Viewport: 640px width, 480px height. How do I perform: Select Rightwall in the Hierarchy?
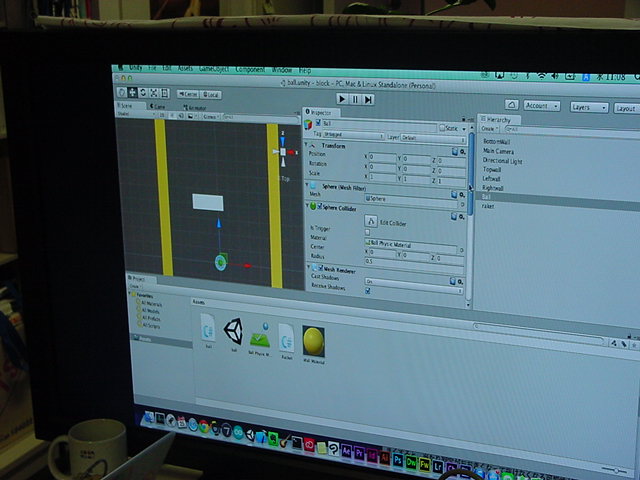pyautogui.click(x=493, y=188)
